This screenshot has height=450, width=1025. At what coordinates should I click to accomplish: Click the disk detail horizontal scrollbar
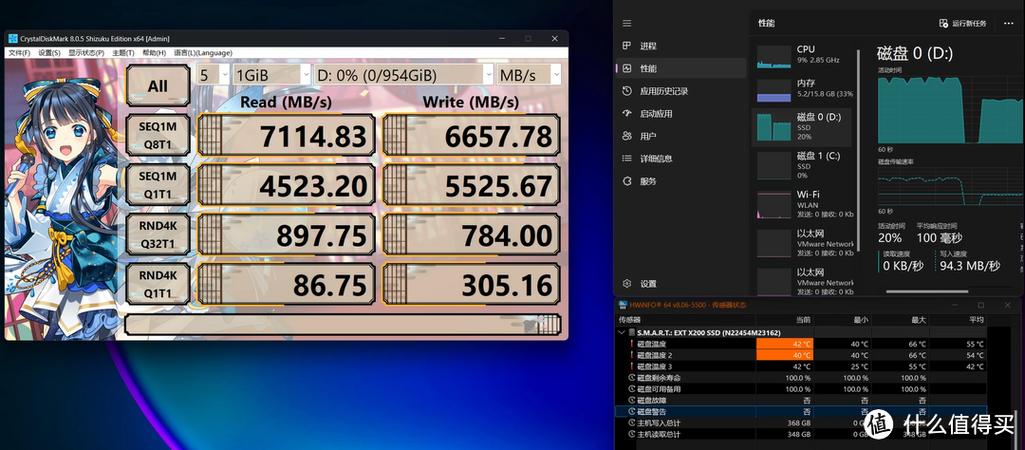pyautogui.click(x=927, y=292)
